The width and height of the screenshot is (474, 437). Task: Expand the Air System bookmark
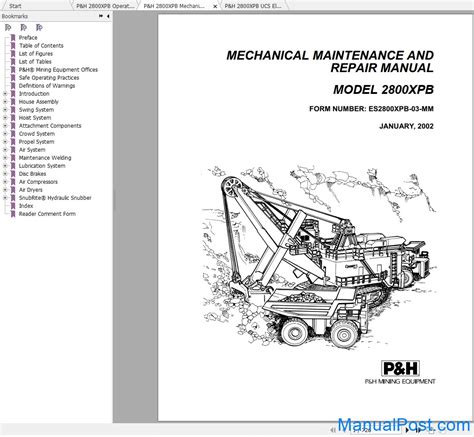click(x=5, y=150)
